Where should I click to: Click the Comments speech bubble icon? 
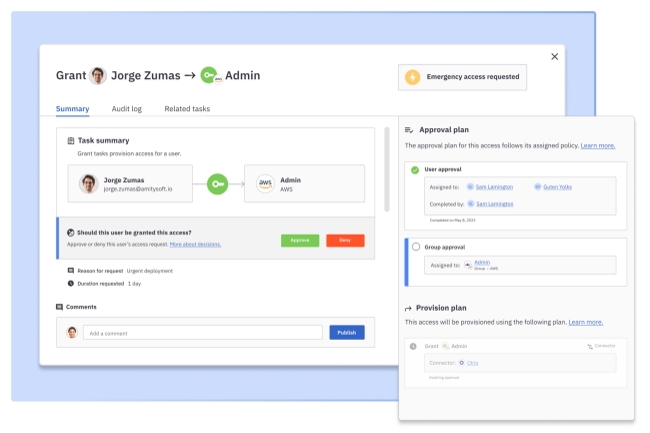coord(60,307)
